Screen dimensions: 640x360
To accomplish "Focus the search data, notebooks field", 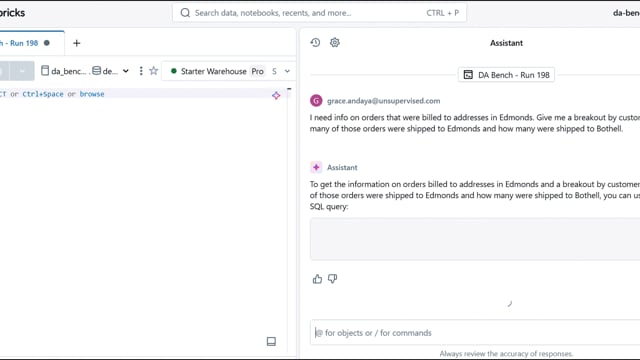I will (319, 13).
